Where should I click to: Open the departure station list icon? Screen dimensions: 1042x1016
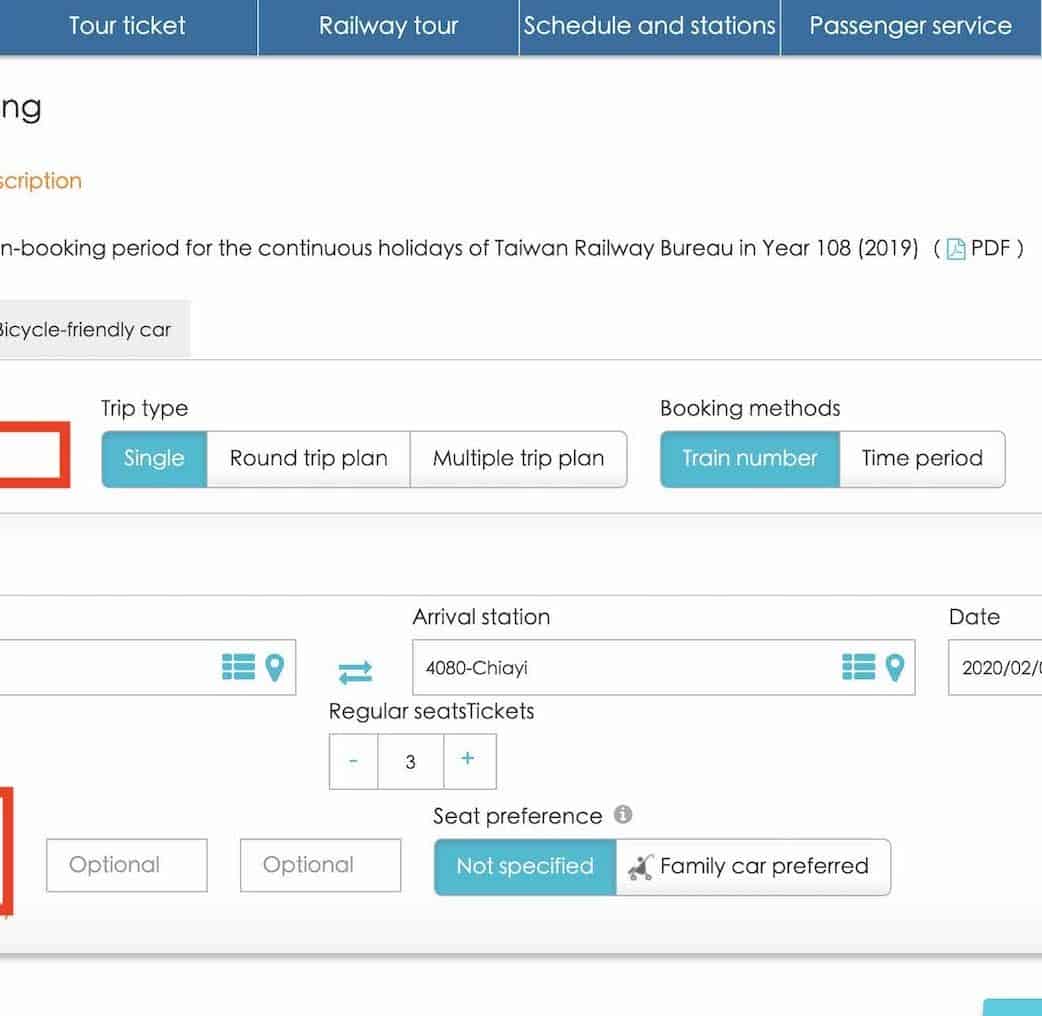pyautogui.click(x=238, y=667)
